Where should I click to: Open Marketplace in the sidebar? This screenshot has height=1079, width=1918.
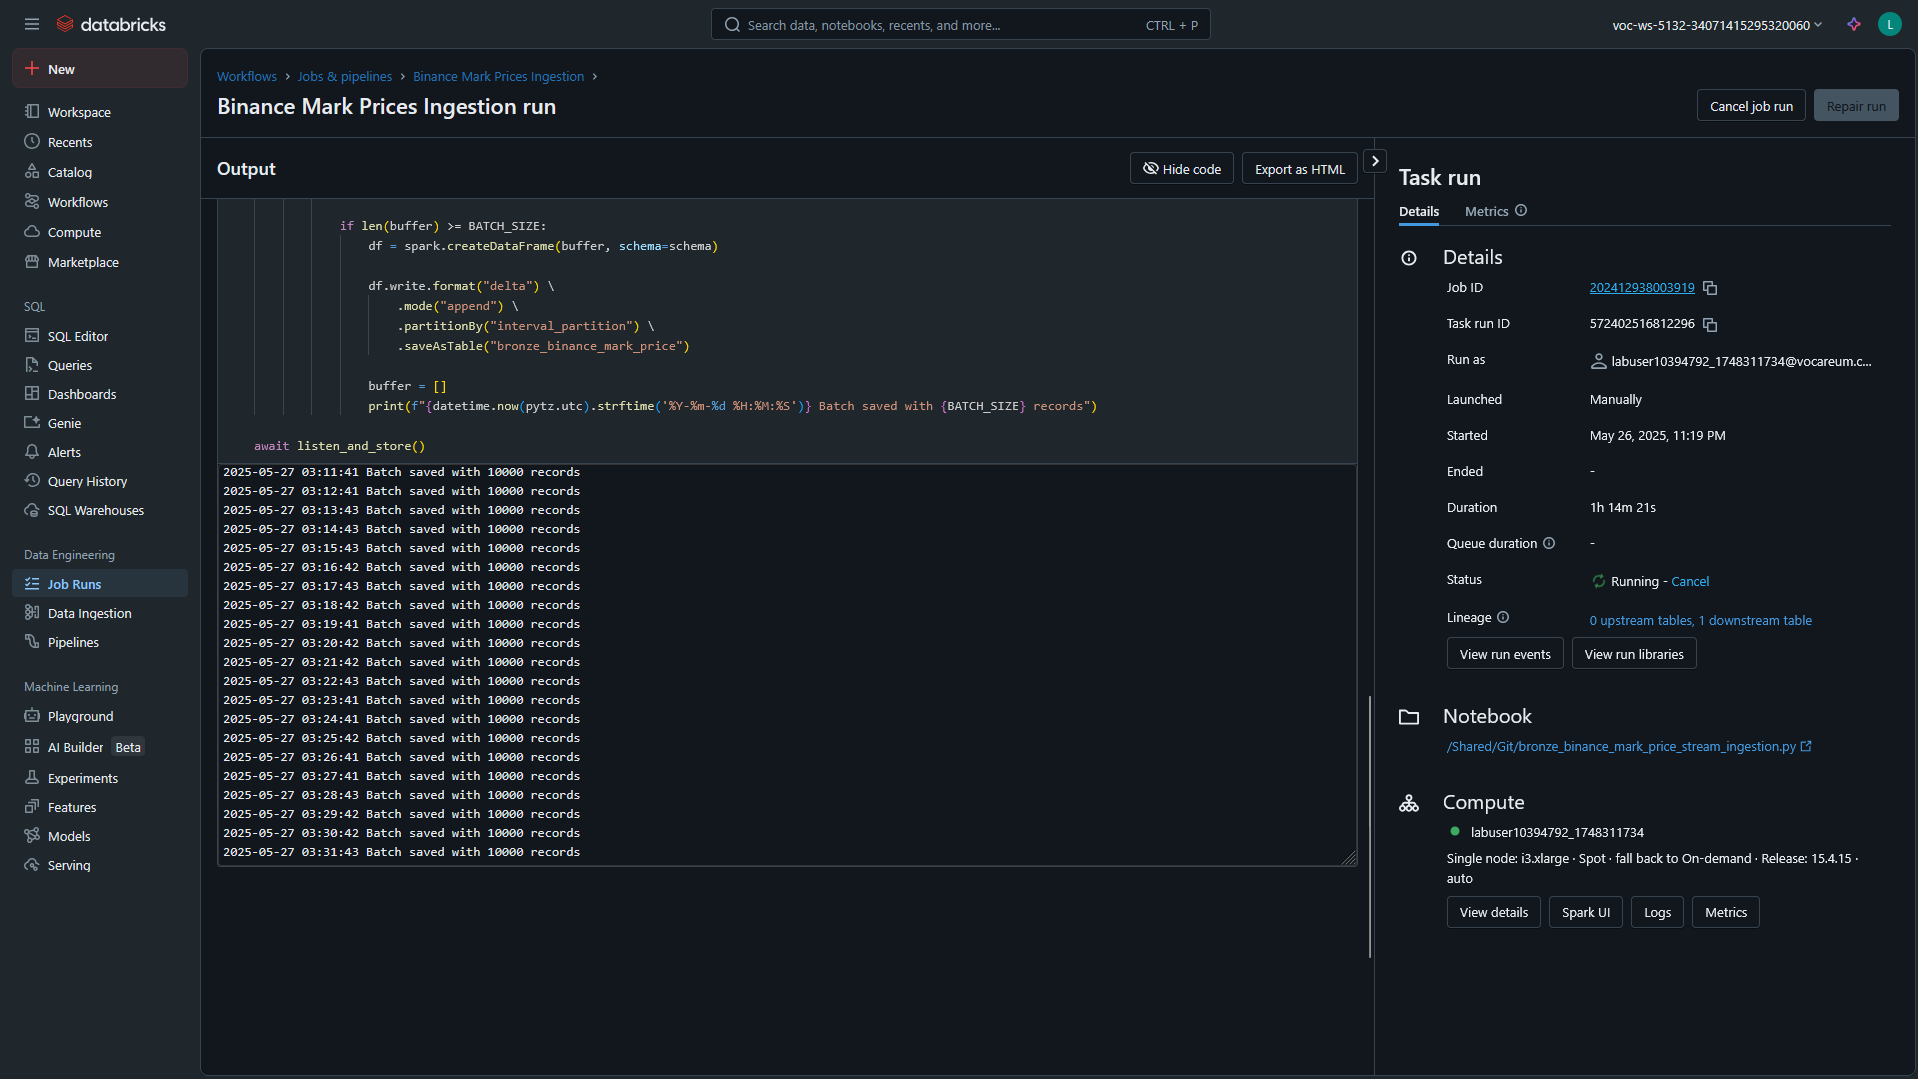point(100,262)
